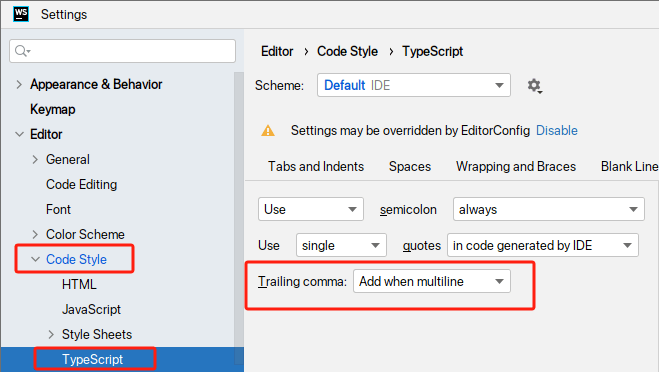Select Keymap in the settings tree
The image size is (659, 372).
coord(53,109)
